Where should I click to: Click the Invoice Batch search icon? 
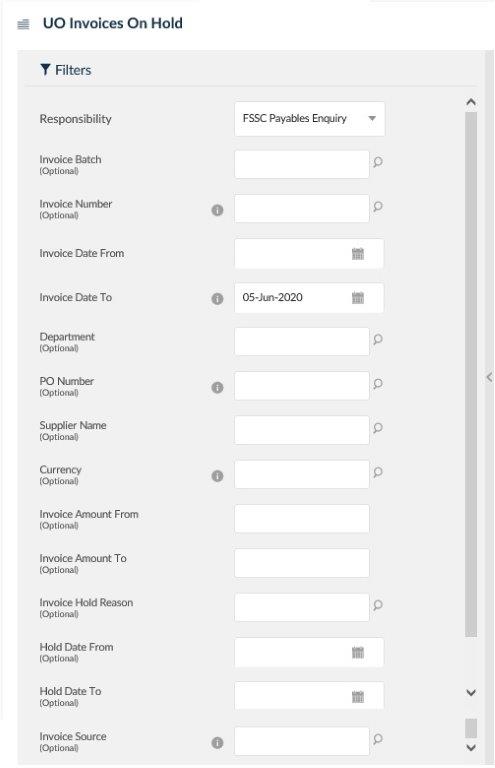[377, 162]
